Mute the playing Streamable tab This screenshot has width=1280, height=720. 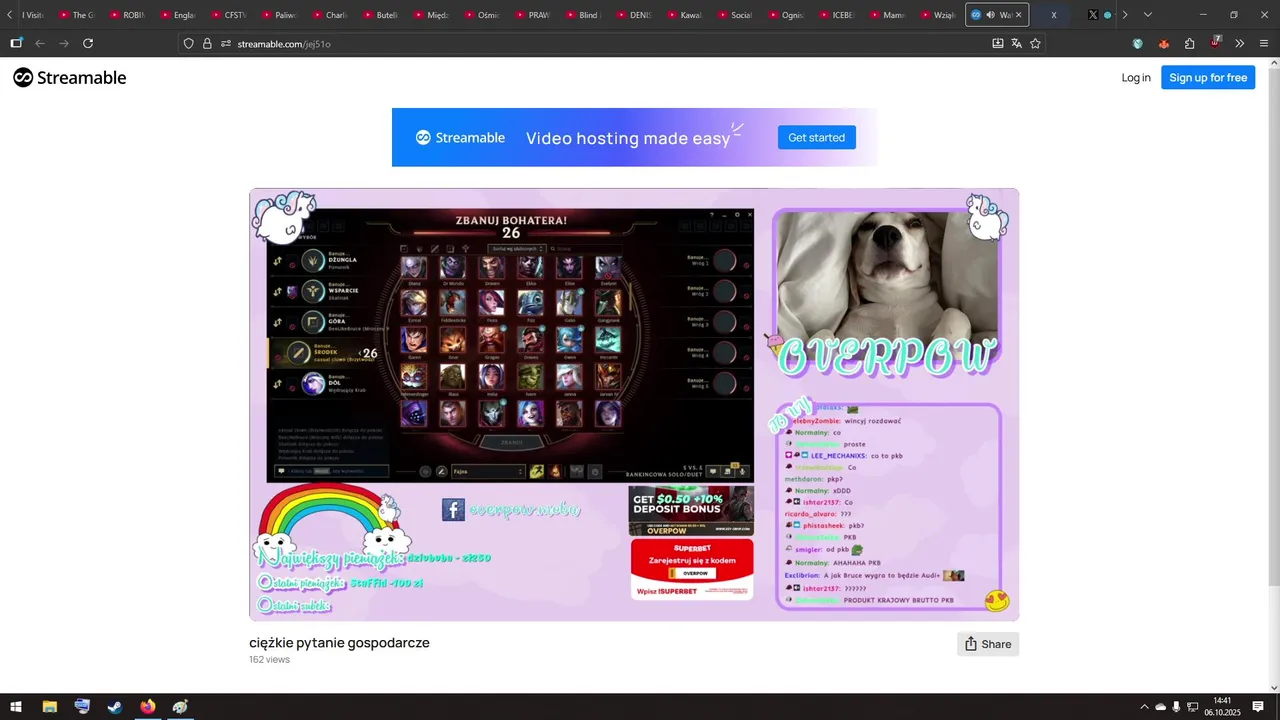pyautogui.click(x=990, y=15)
